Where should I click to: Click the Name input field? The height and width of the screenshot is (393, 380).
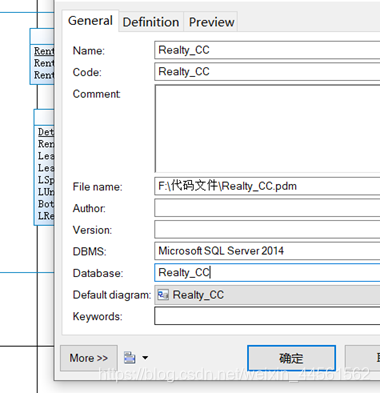click(267, 50)
